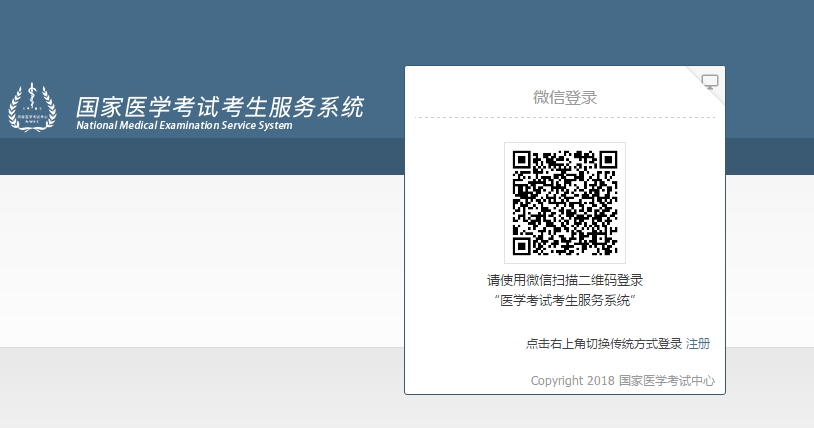Click the 请使用微信扫描二维码登录 instruction text
The width and height of the screenshot is (814, 428).
(x=564, y=280)
